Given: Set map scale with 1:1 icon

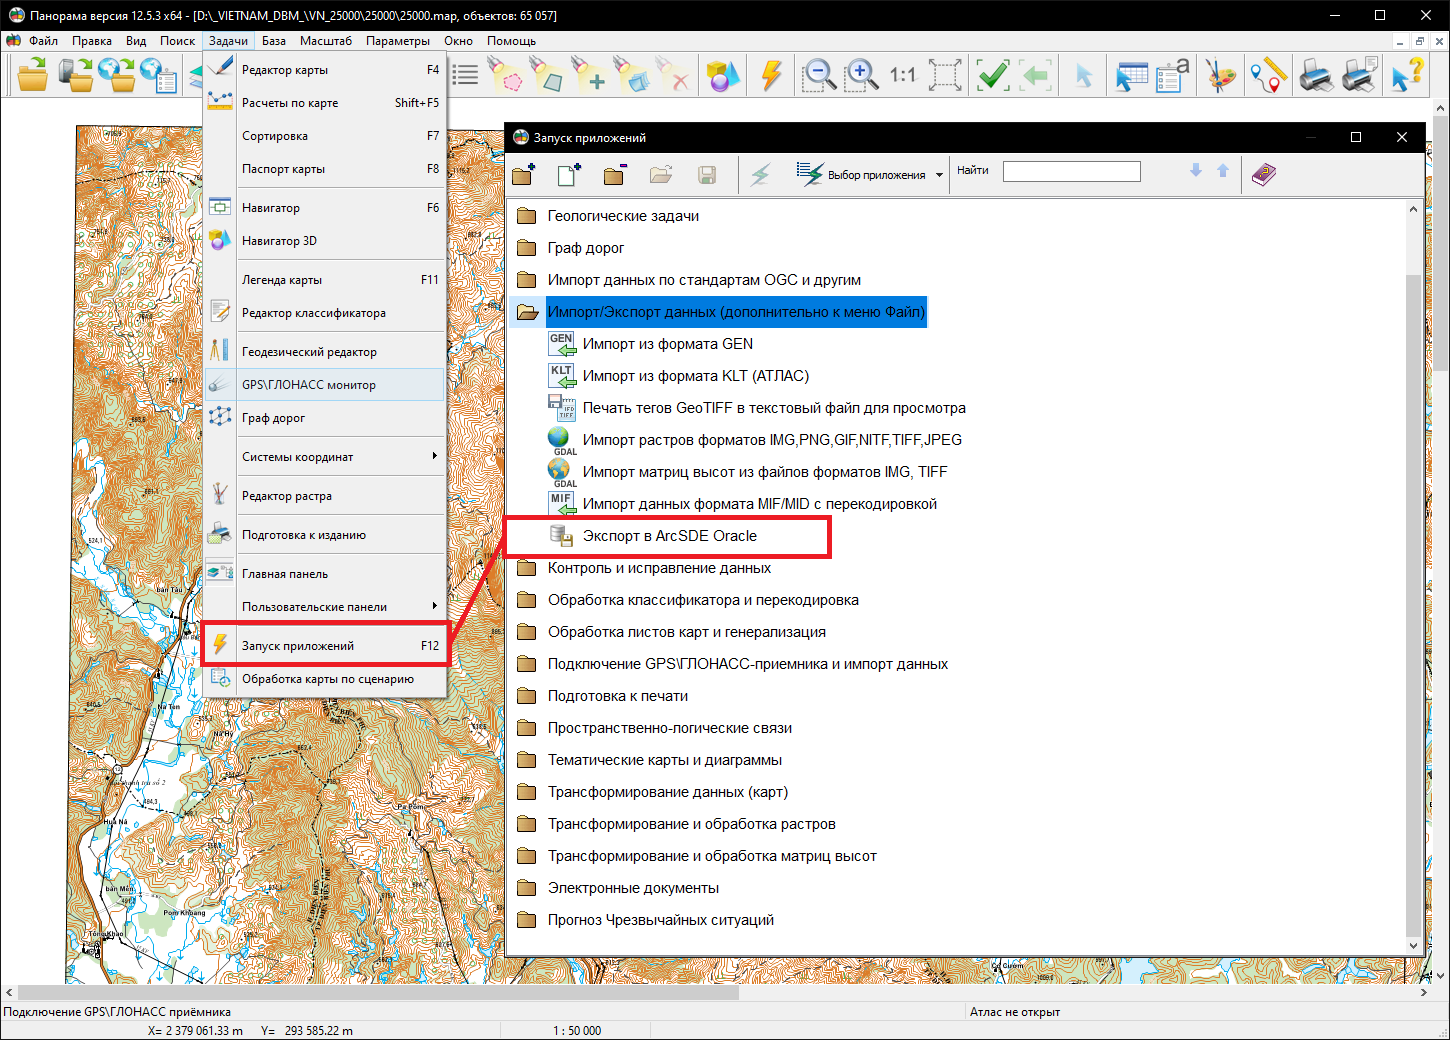Looking at the screenshot, I should 902,75.
